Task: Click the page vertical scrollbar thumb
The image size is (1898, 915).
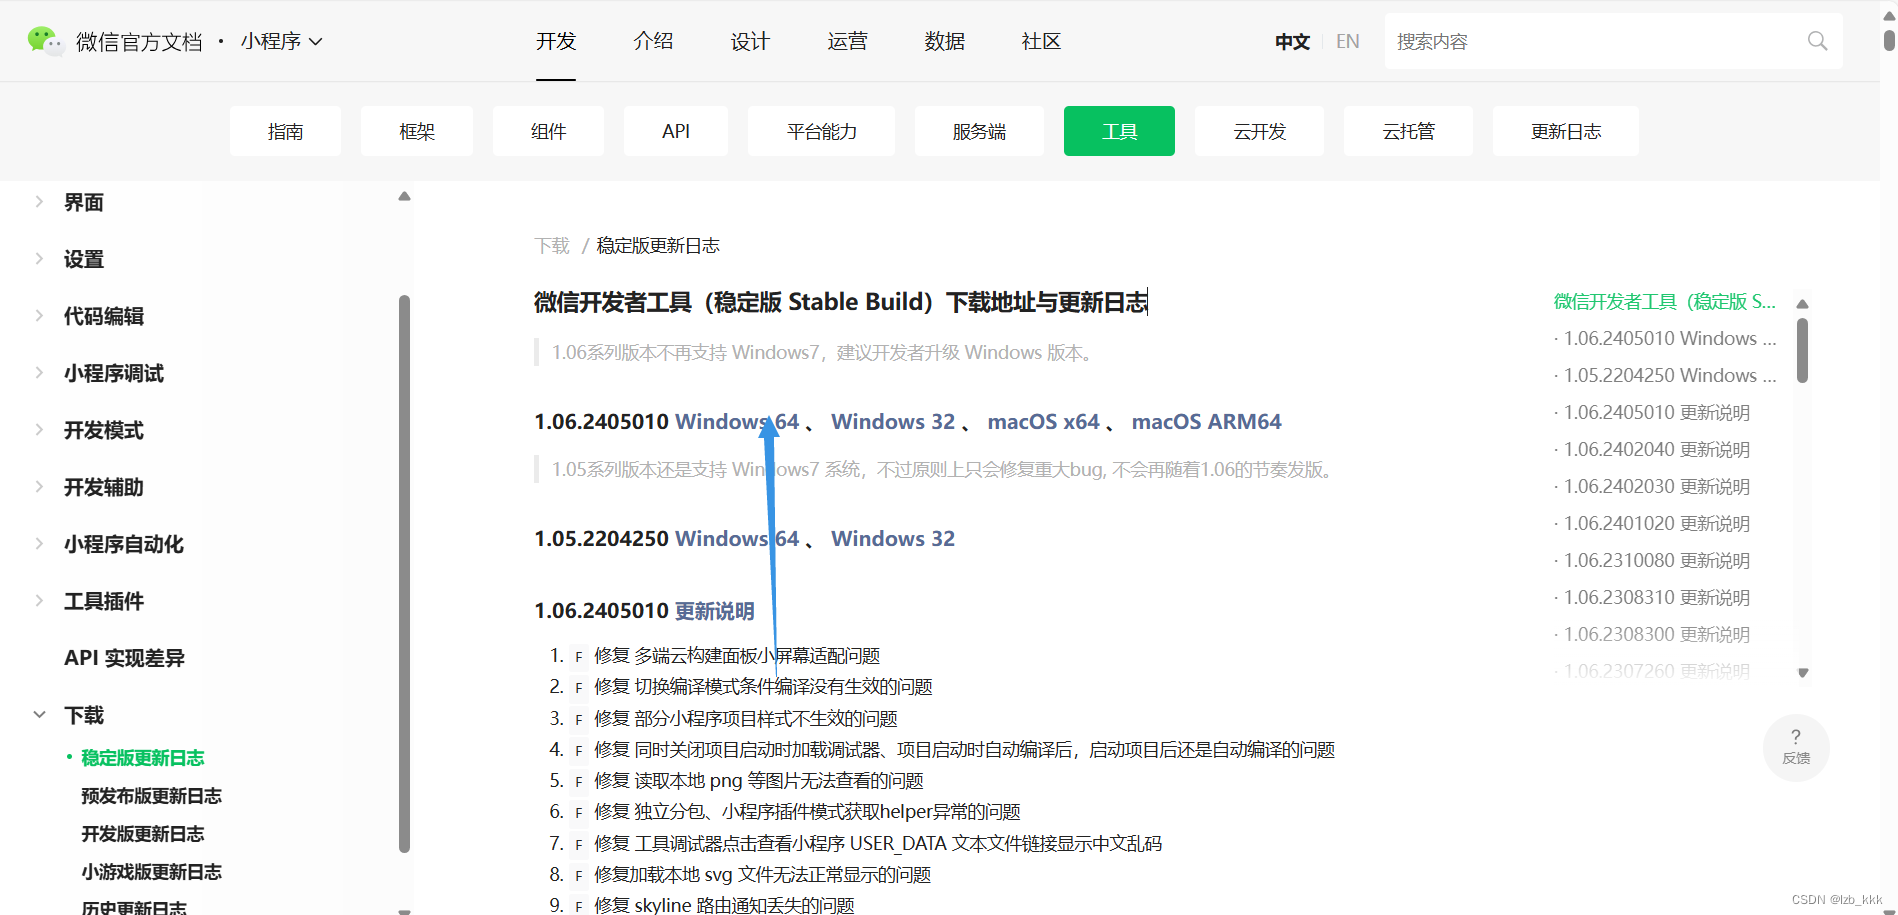Action: click(1889, 40)
